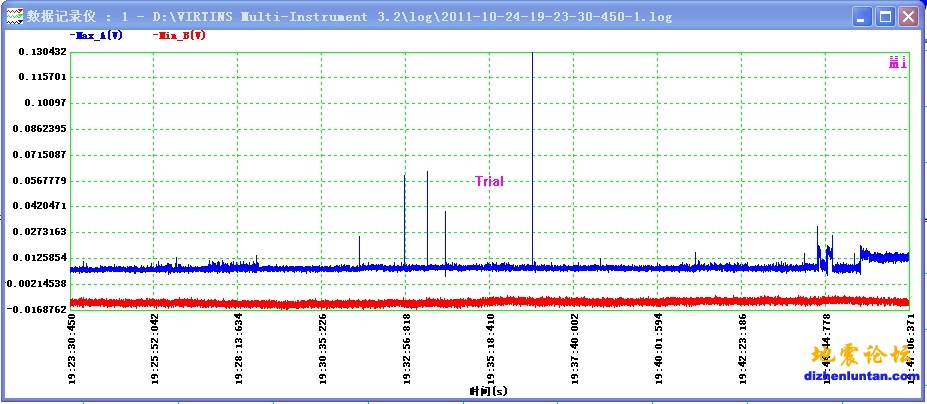Click the 时间(s) X-axis title

pyautogui.click(x=489, y=390)
